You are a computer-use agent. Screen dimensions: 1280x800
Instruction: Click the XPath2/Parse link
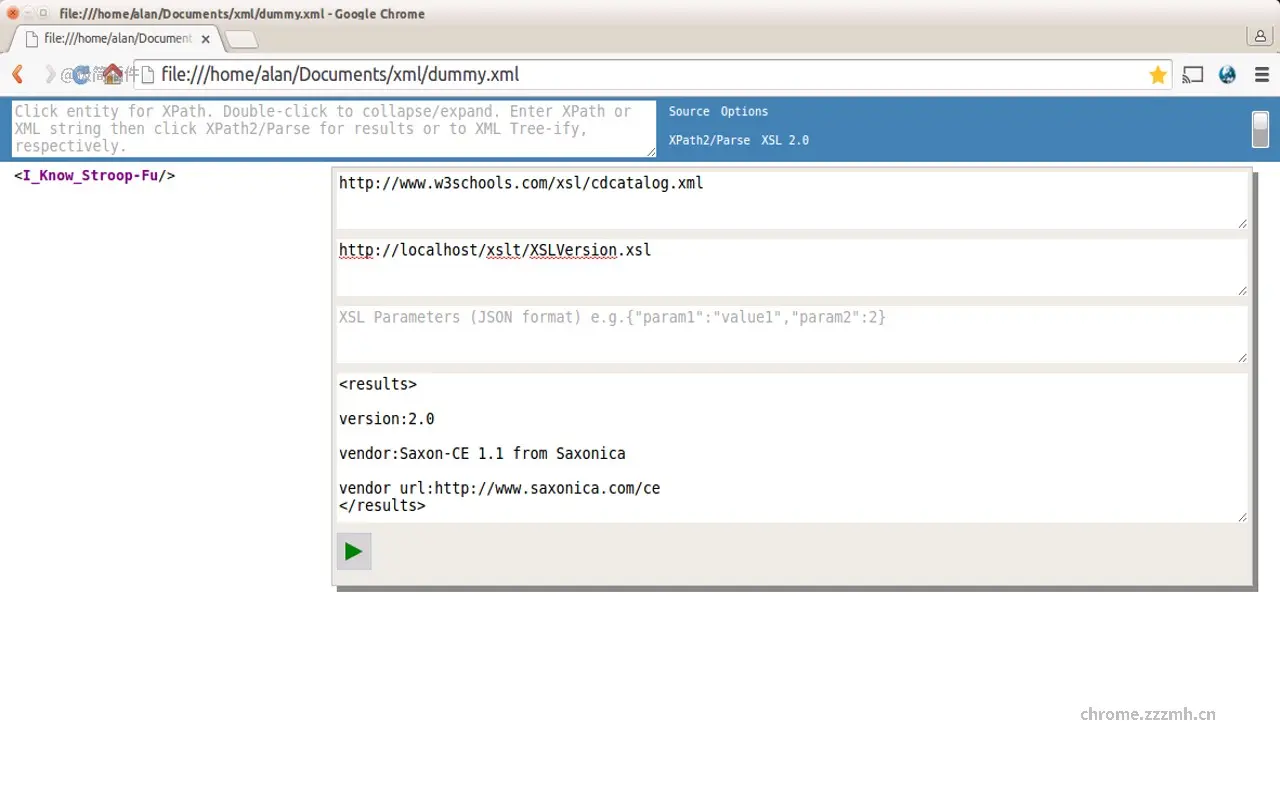[x=709, y=141]
